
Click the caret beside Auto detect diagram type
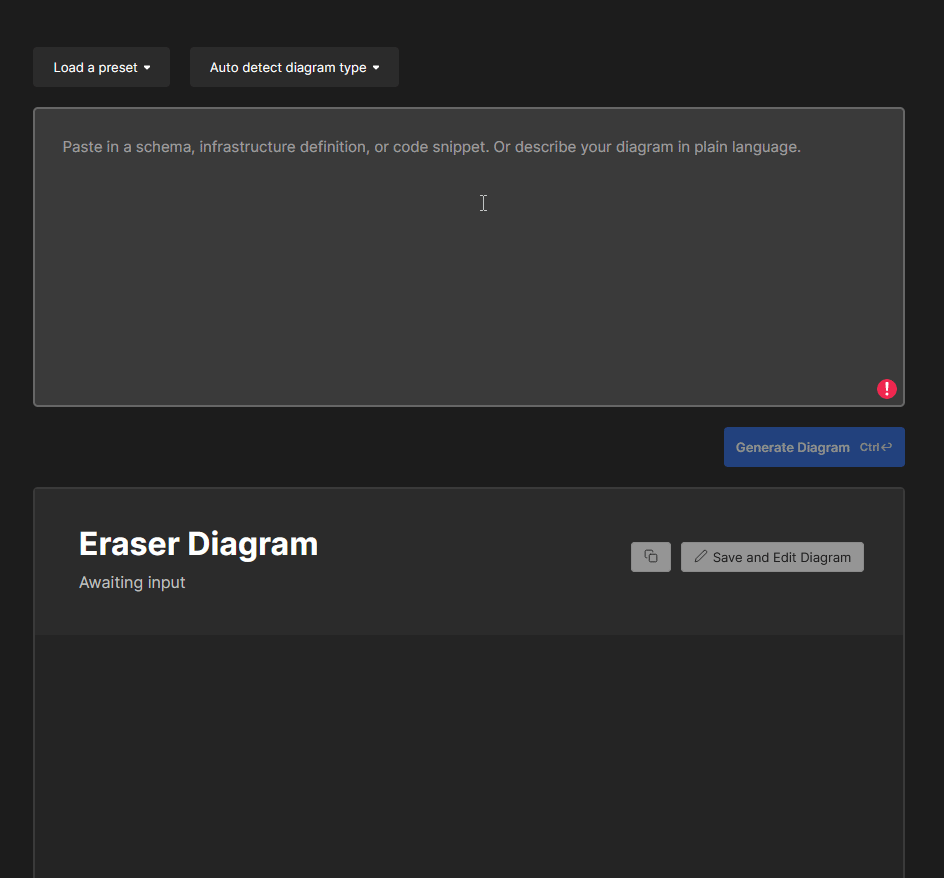[376, 68]
